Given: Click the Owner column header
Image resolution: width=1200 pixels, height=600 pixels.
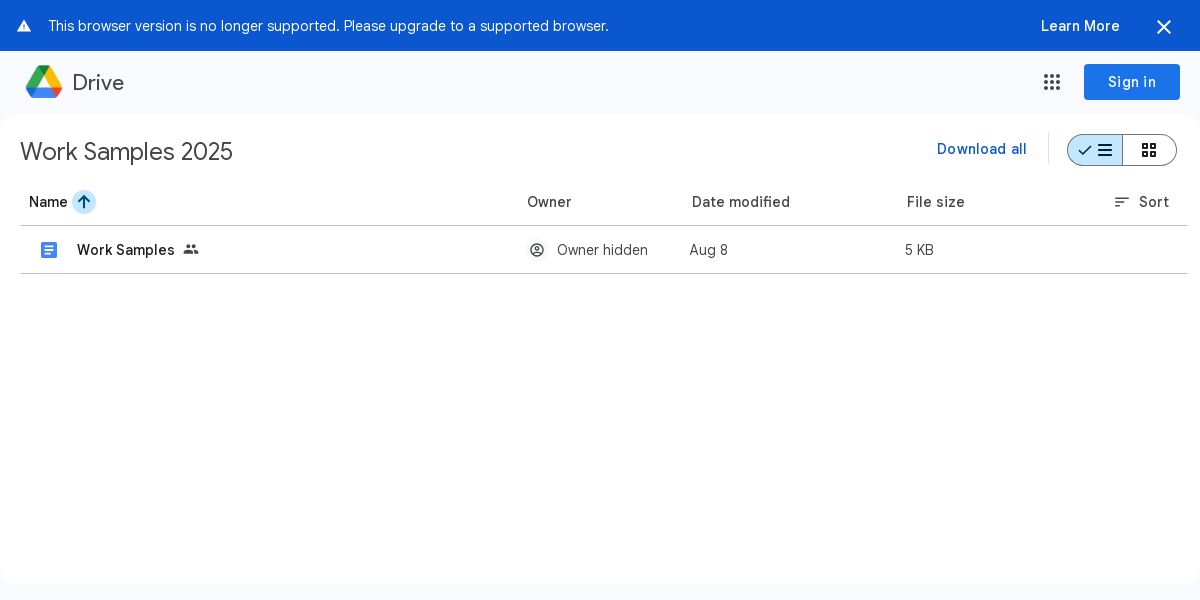Looking at the screenshot, I should coord(549,202).
